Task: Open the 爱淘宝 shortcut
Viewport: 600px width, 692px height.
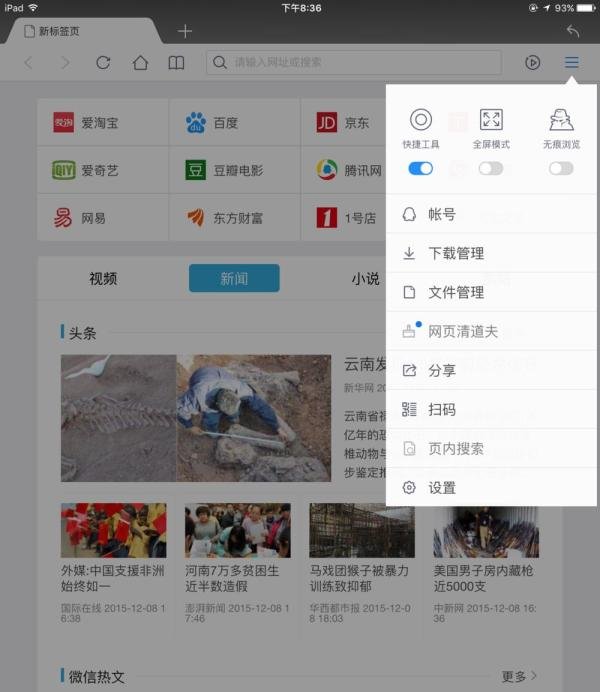Action: pyautogui.click(x=103, y=122)
